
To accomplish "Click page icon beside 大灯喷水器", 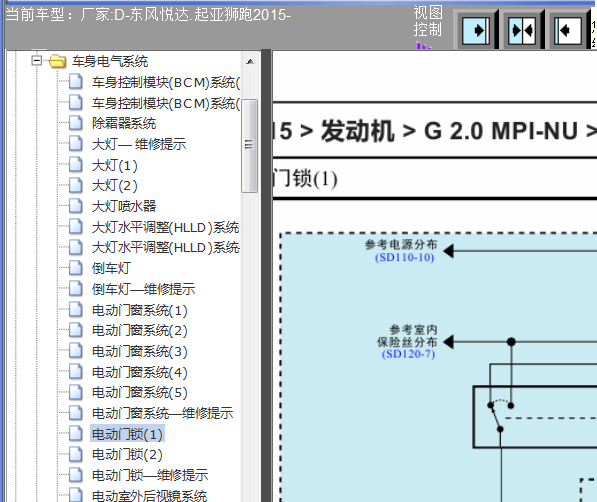I will click(75, 206).
